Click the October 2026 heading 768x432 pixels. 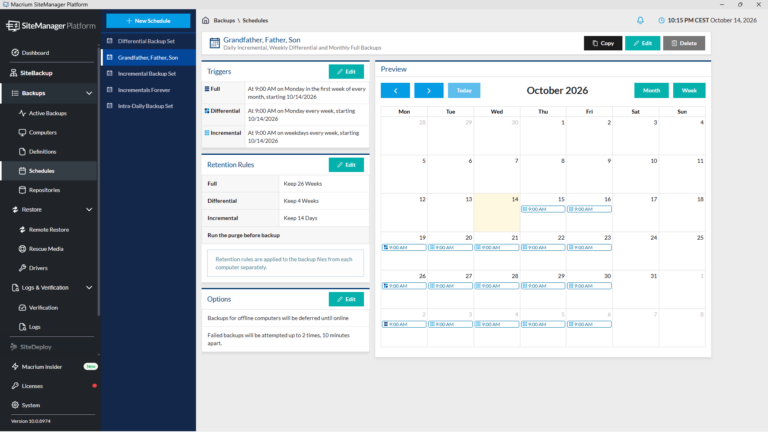coord(557,91)
